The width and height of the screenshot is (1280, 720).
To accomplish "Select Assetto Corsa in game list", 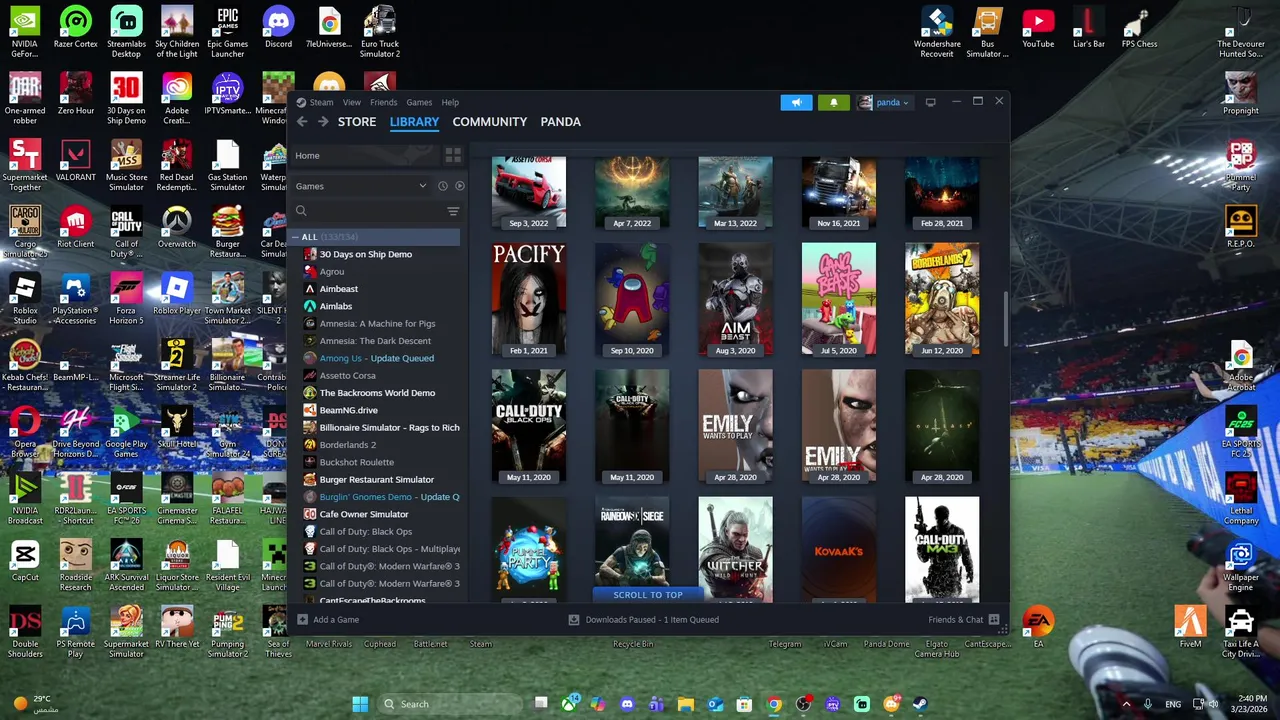I will [x=347, y=375].
